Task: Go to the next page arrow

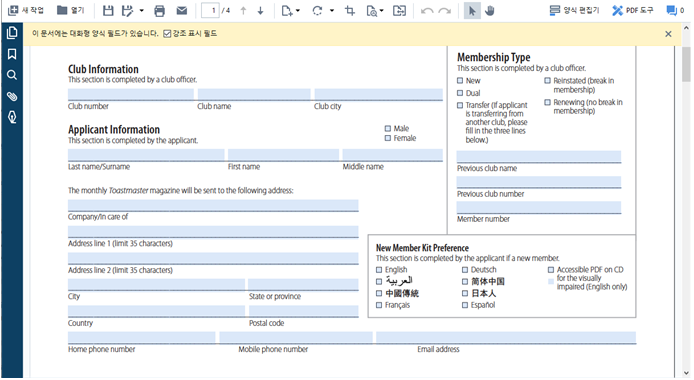Action: [x=261, y=11]
